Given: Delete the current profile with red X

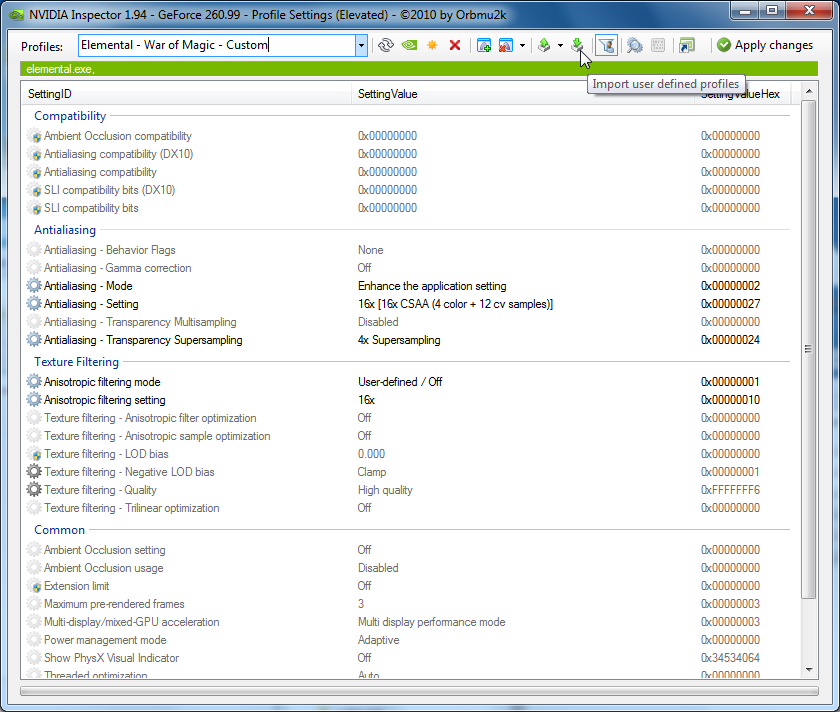Looking at the screenshot, I should click(455, 45).
